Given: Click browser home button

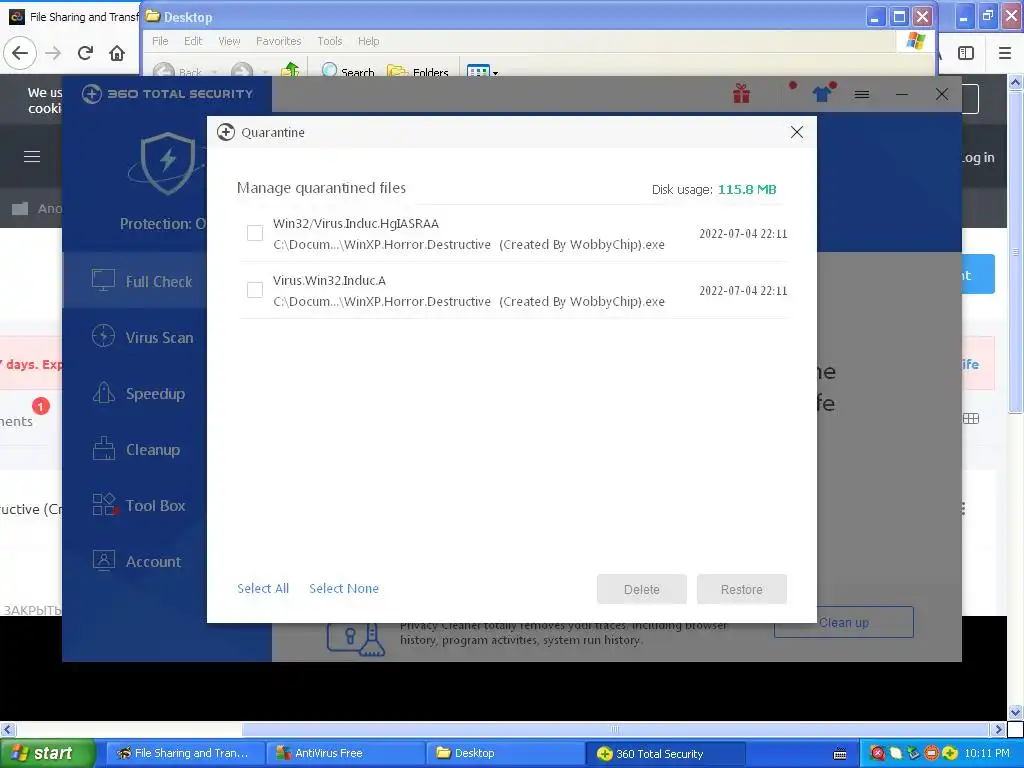Looking at the screenshot, I should [x=117, y=53].
